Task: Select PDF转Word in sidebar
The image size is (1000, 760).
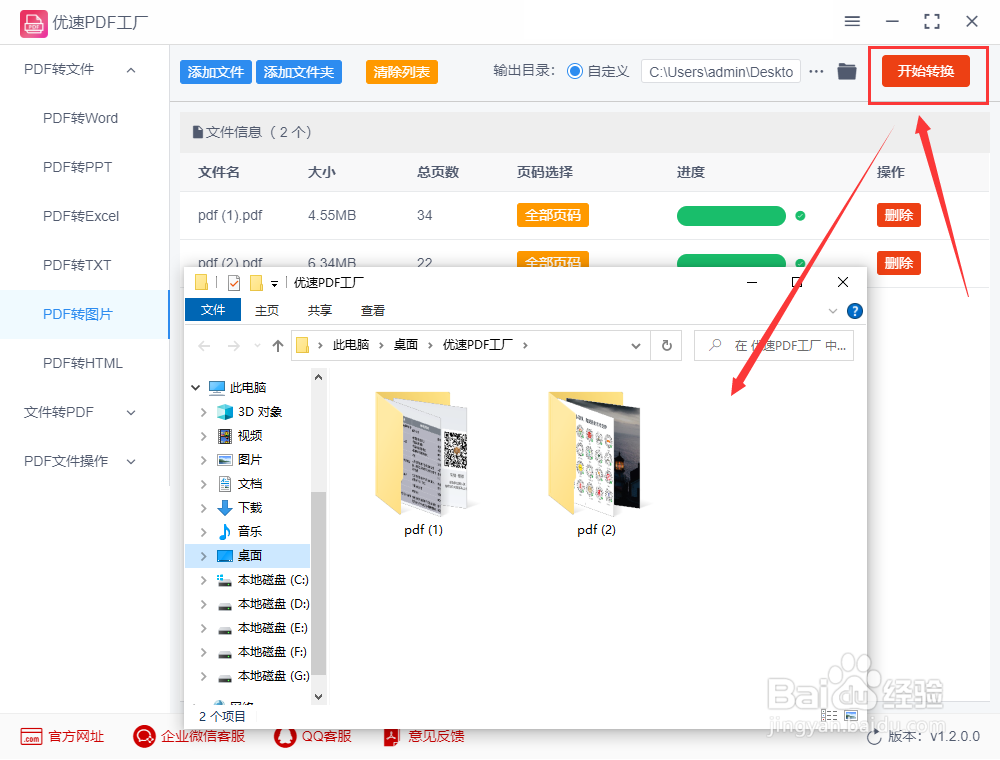Action: pyautogui.click(x=80, y=119)
